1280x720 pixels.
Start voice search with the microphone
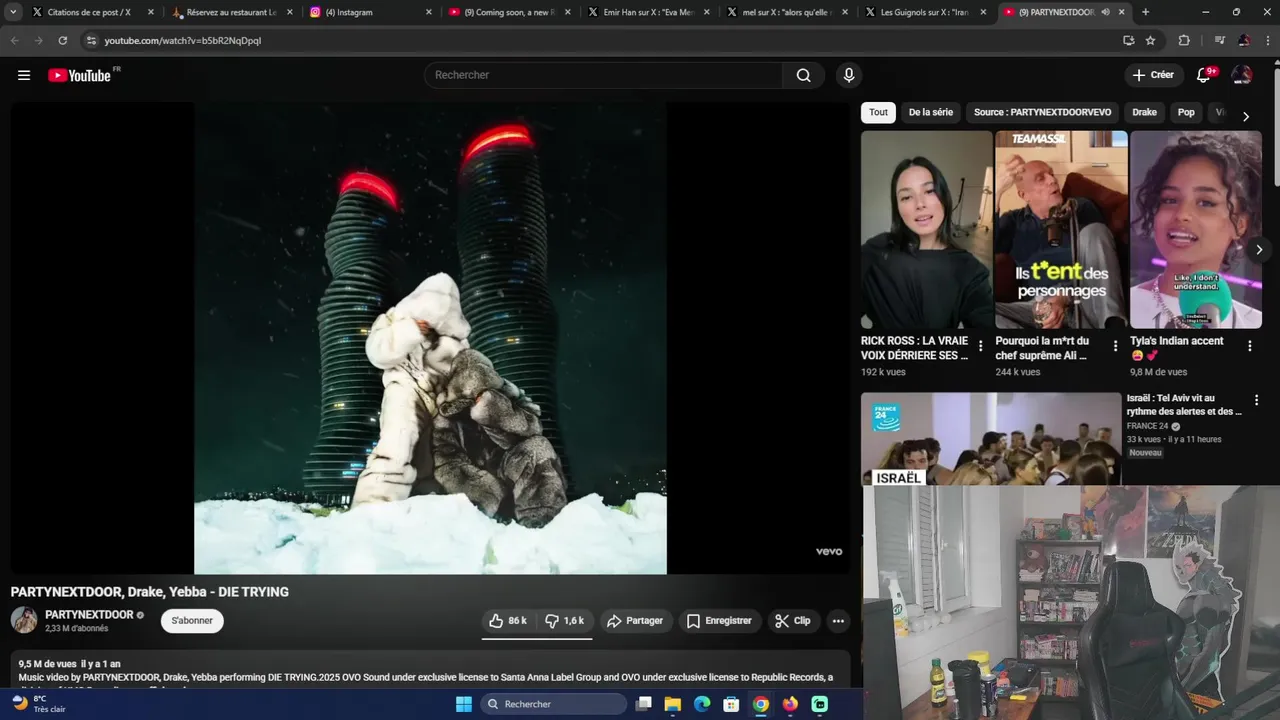[849, 75]
